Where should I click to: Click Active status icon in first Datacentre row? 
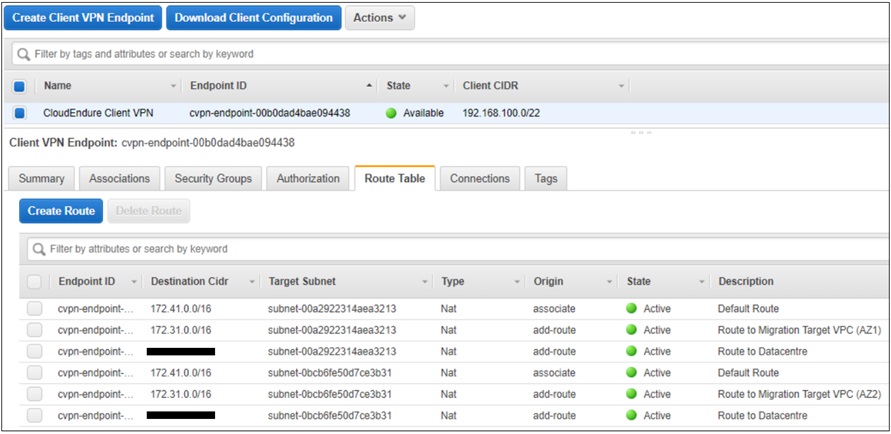click(631, 352)
